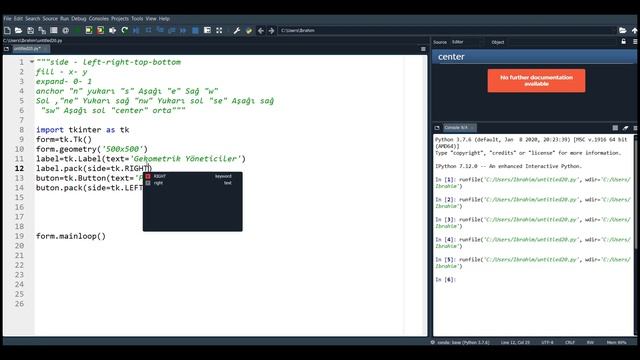Click the import tkinter as tk line

[82, 130]
